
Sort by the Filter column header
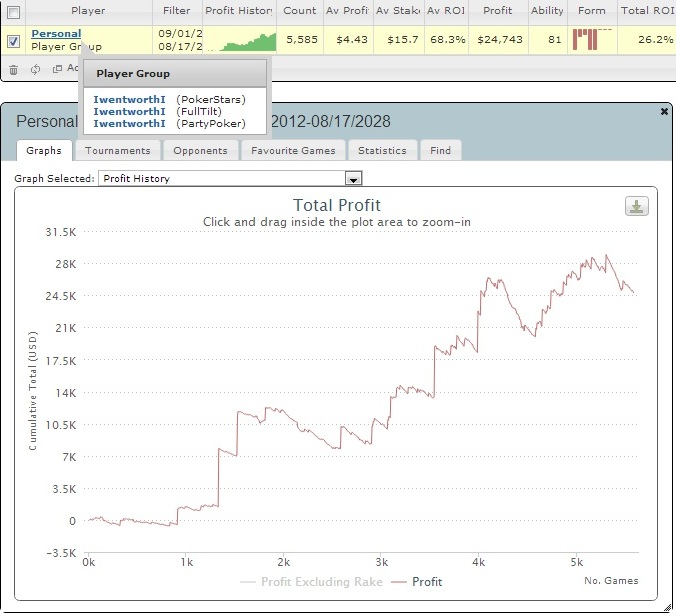pyautogui.click(x=177, y=11)
